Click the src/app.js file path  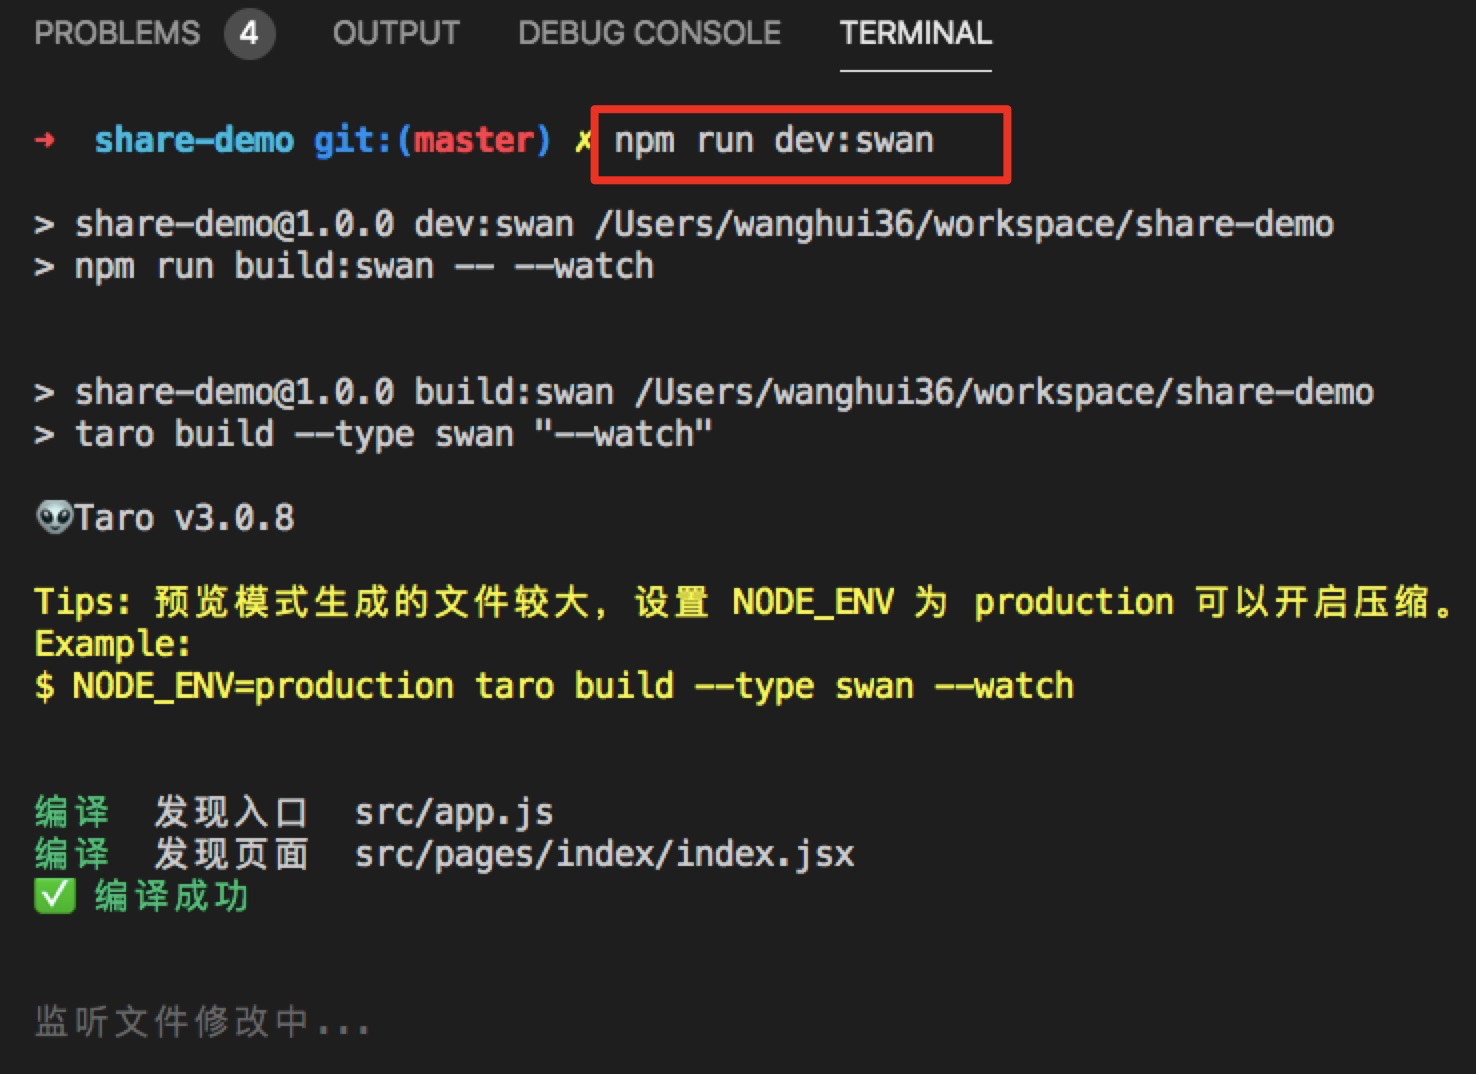pos(454,813)
